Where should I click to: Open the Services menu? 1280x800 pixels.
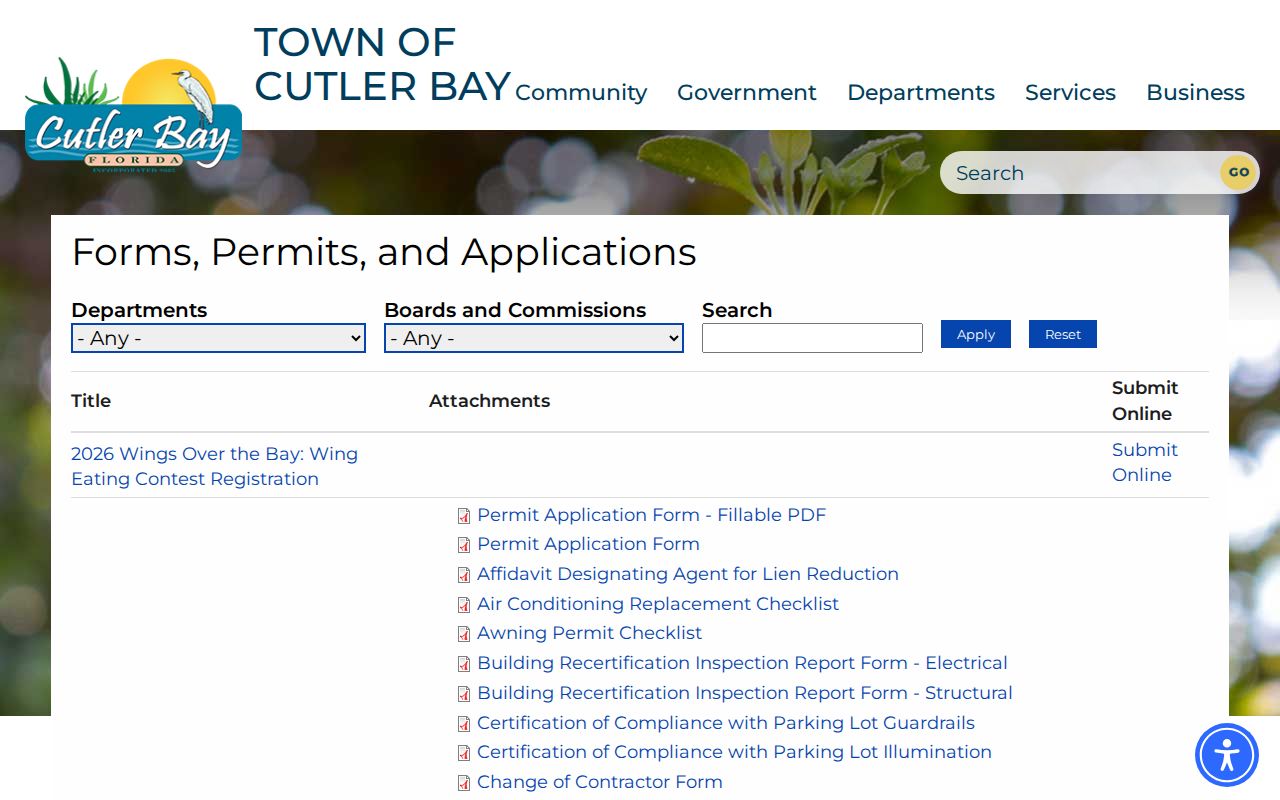(x=1070, y=92)
